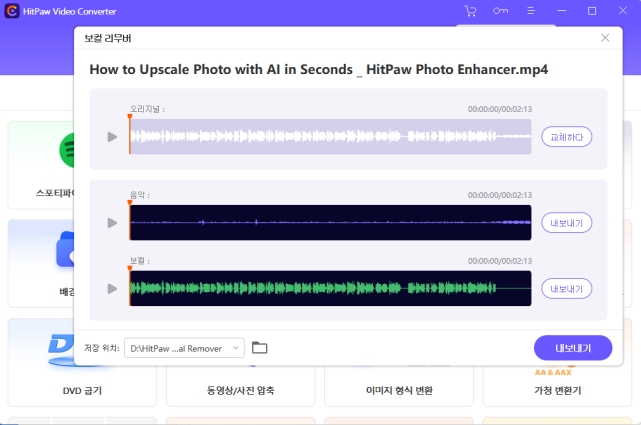The width and height of the screenshot is (641, 425).
Task: Click inside the music waveform
Action: click(330, 223)
